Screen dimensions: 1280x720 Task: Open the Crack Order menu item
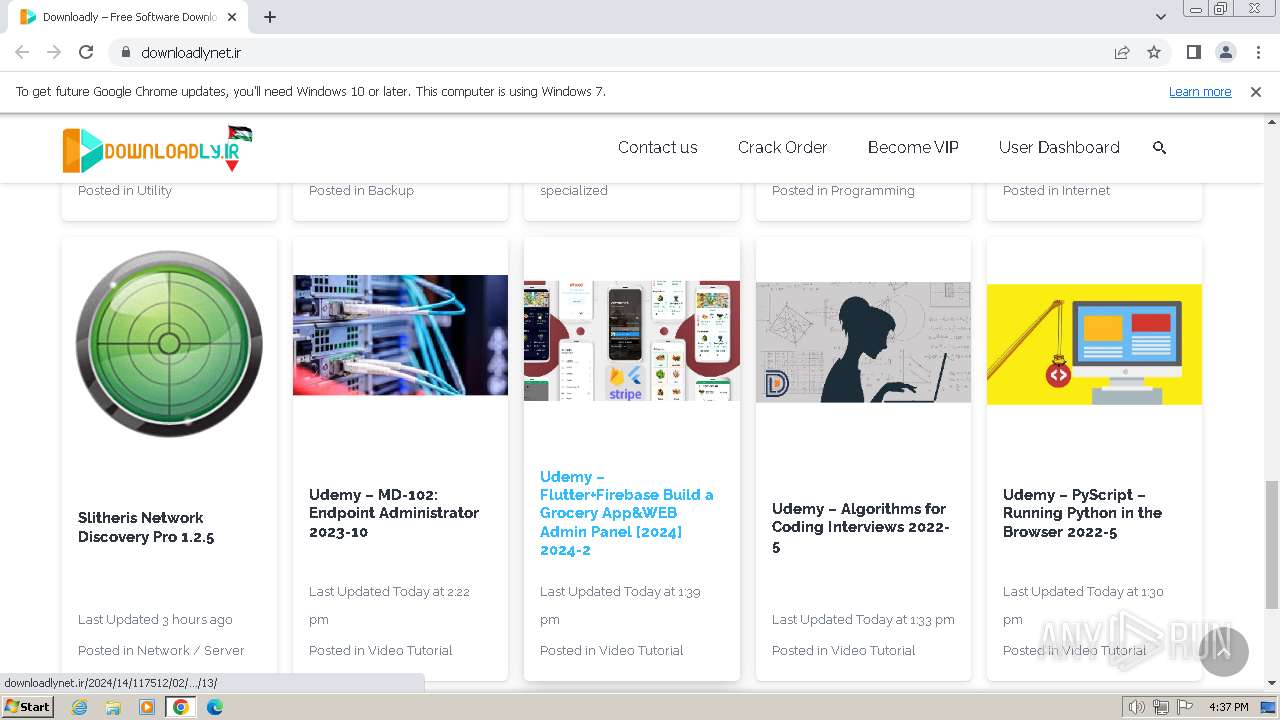click(x=782, y=147)
